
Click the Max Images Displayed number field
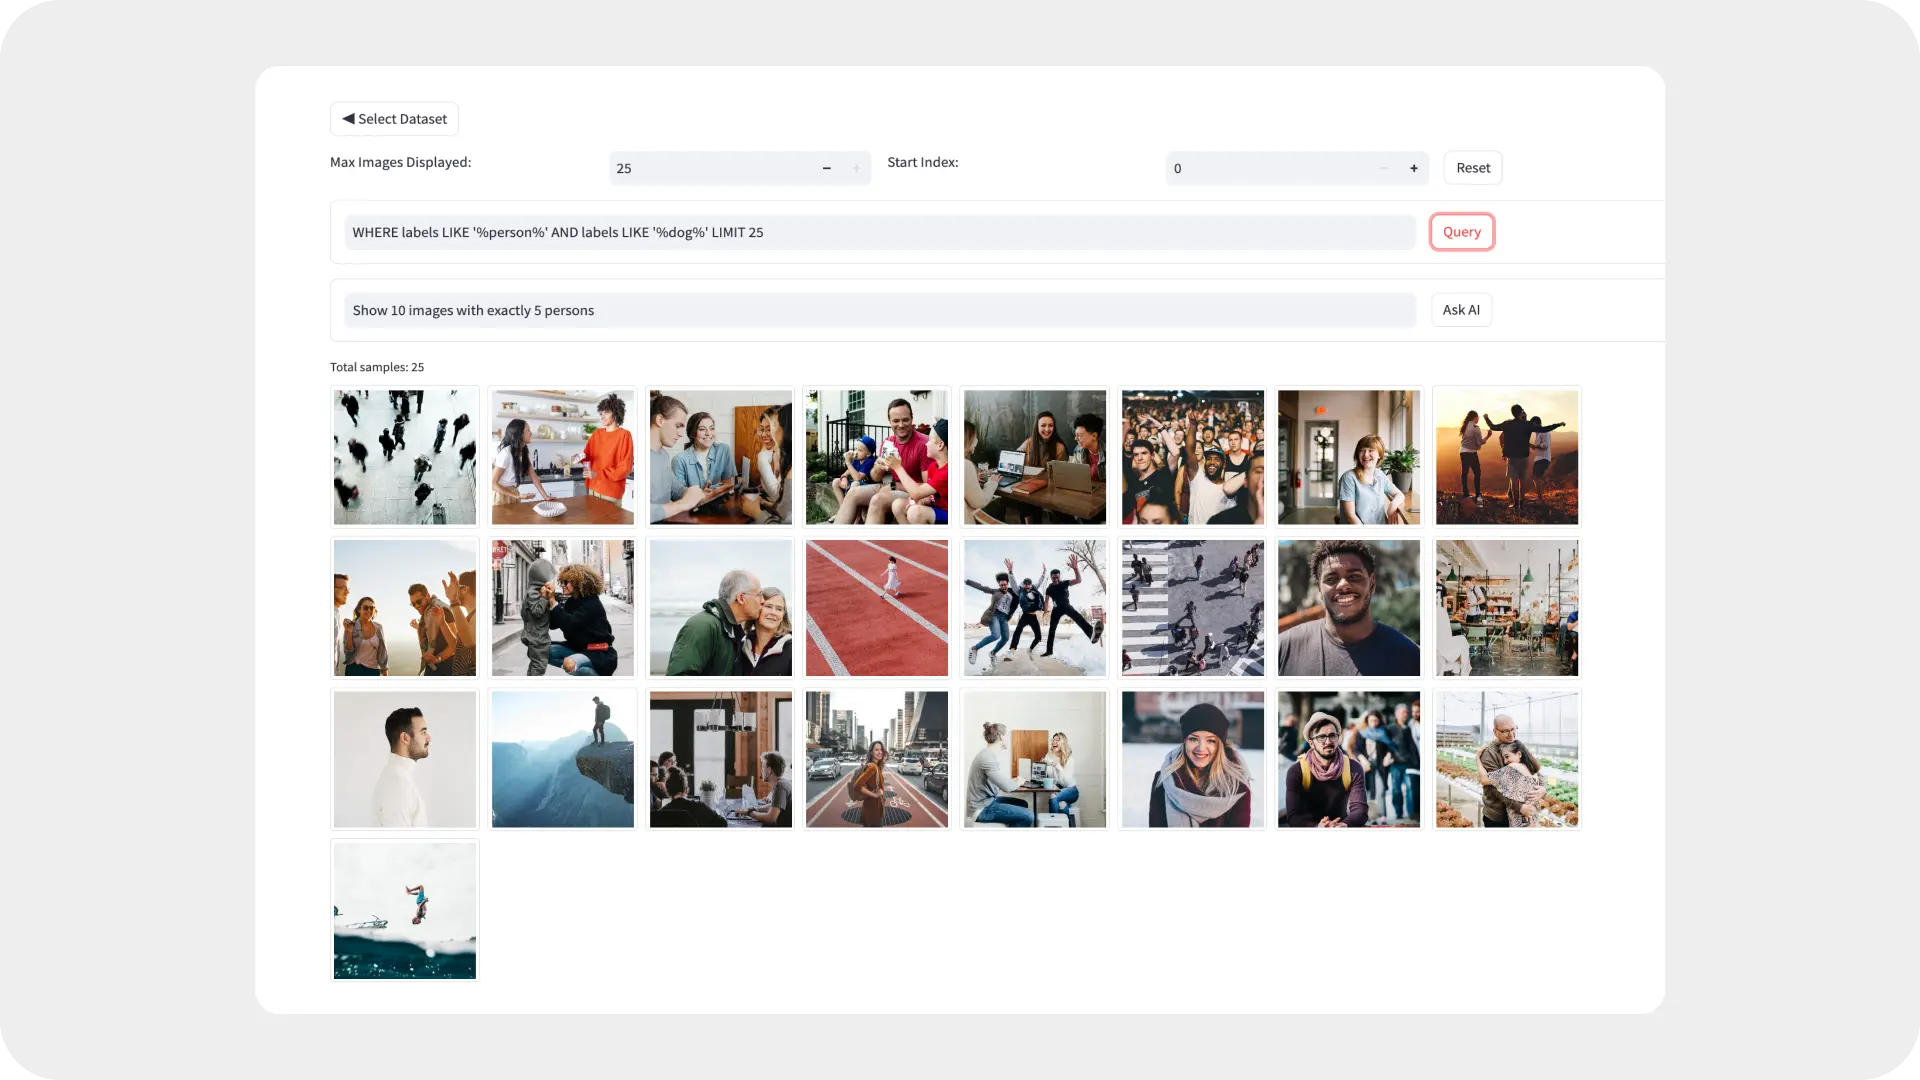tap(710, 168)
